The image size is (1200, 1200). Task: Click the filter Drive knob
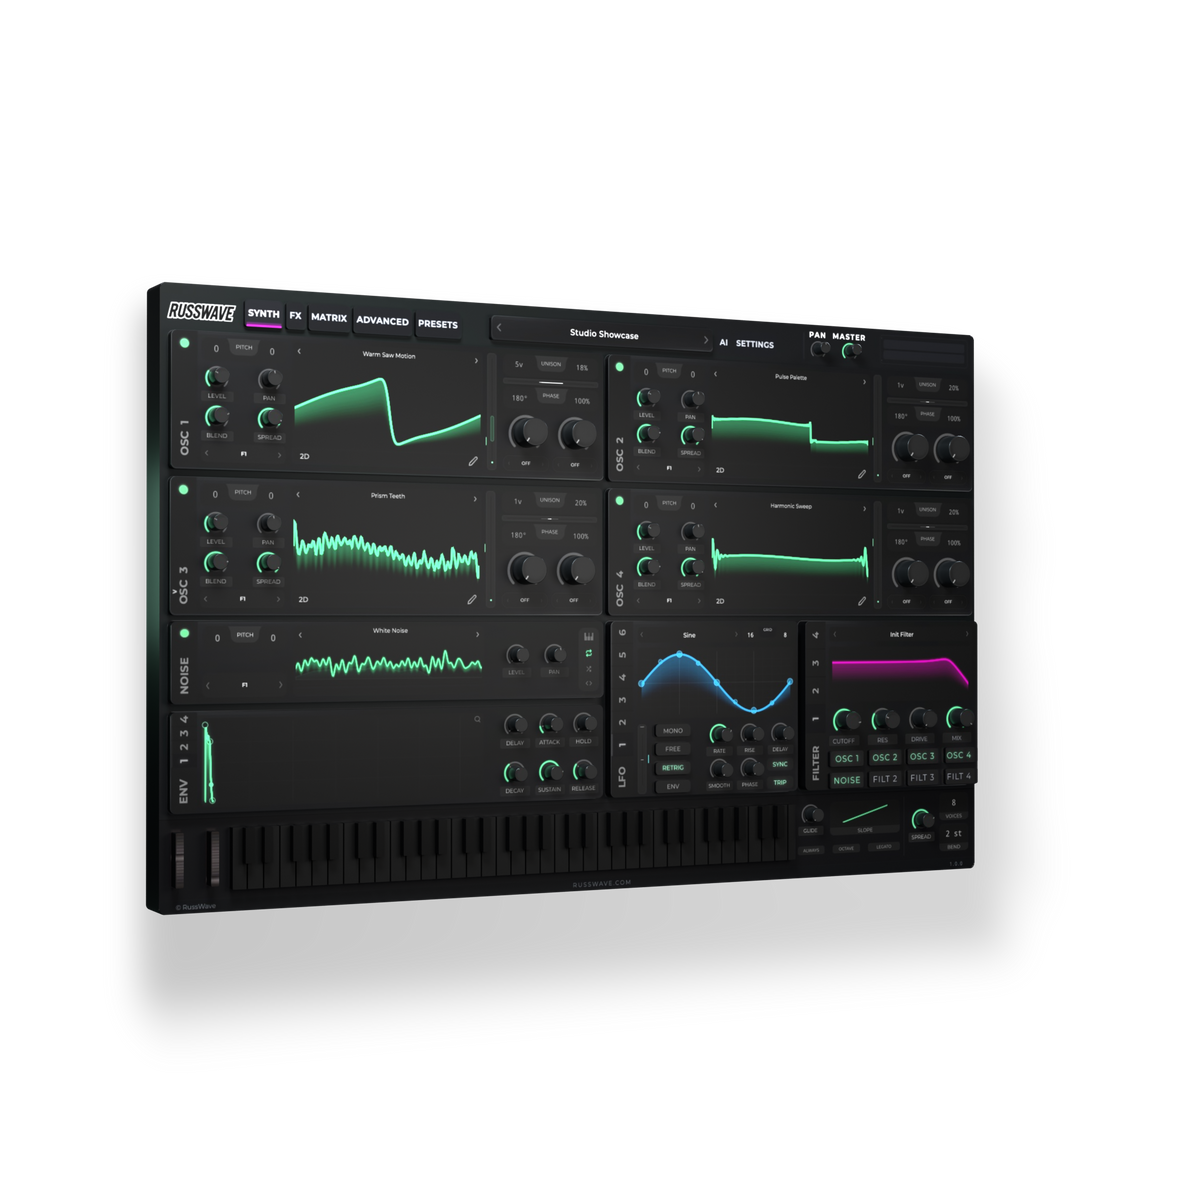click(922, 718)
